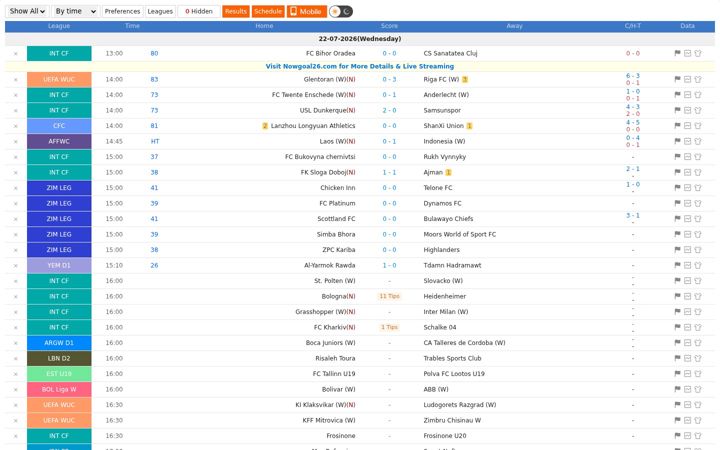Click flag icon for FC Twente Enschede match
Viewport: 720px width, 450px height.
[x=677, y=95]
